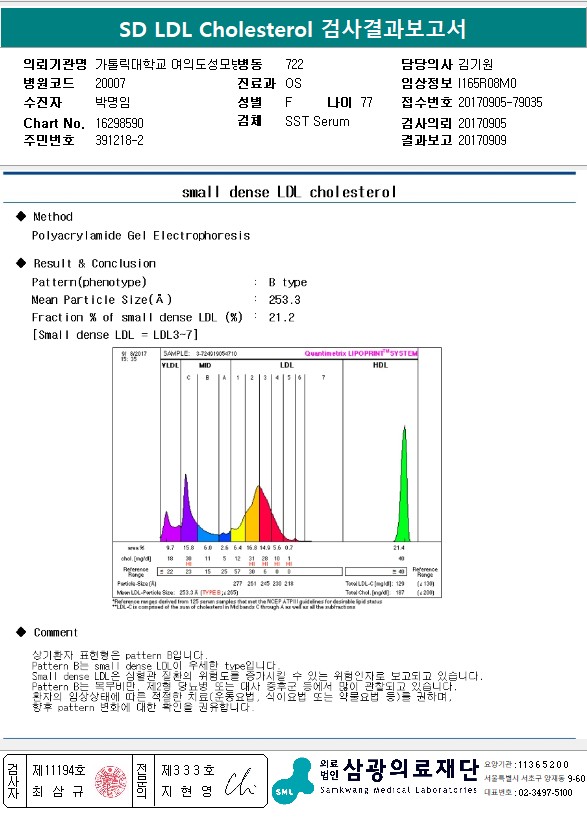Click the HDL column header in chart
Viewport: 587px width, 819px height.
tap(380, 365)
